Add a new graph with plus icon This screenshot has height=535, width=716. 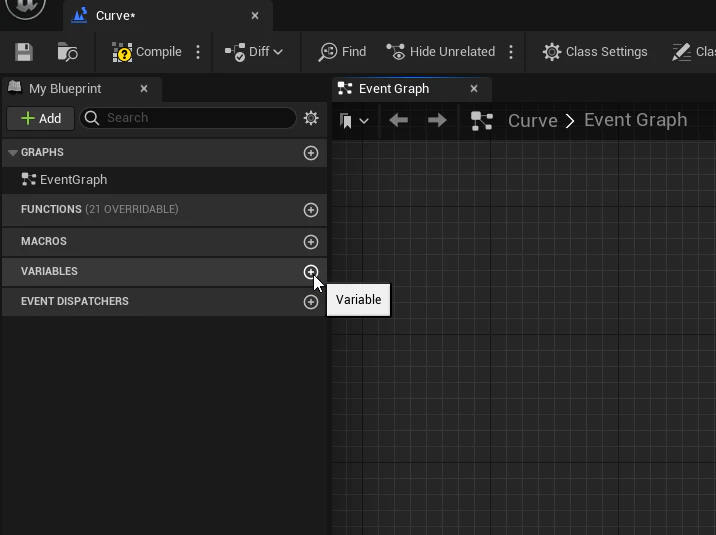click(x=311, y=153)
